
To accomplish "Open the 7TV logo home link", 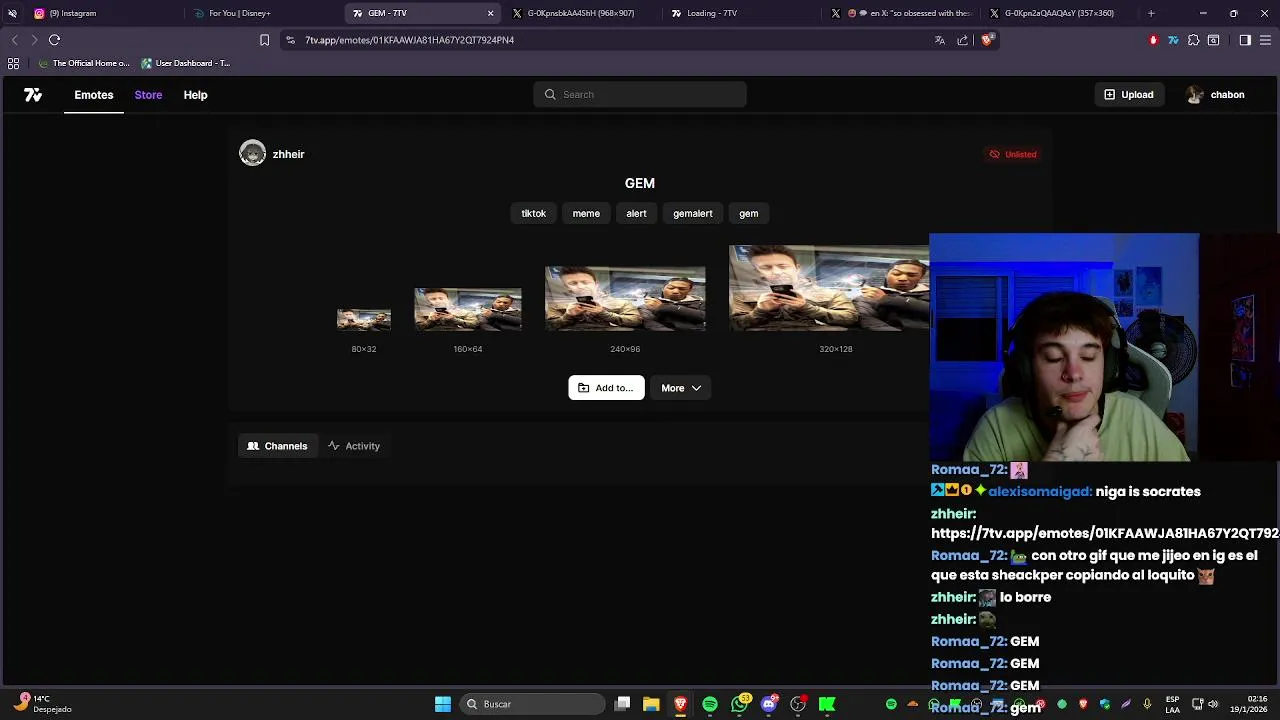I will [x=33, y=95].
